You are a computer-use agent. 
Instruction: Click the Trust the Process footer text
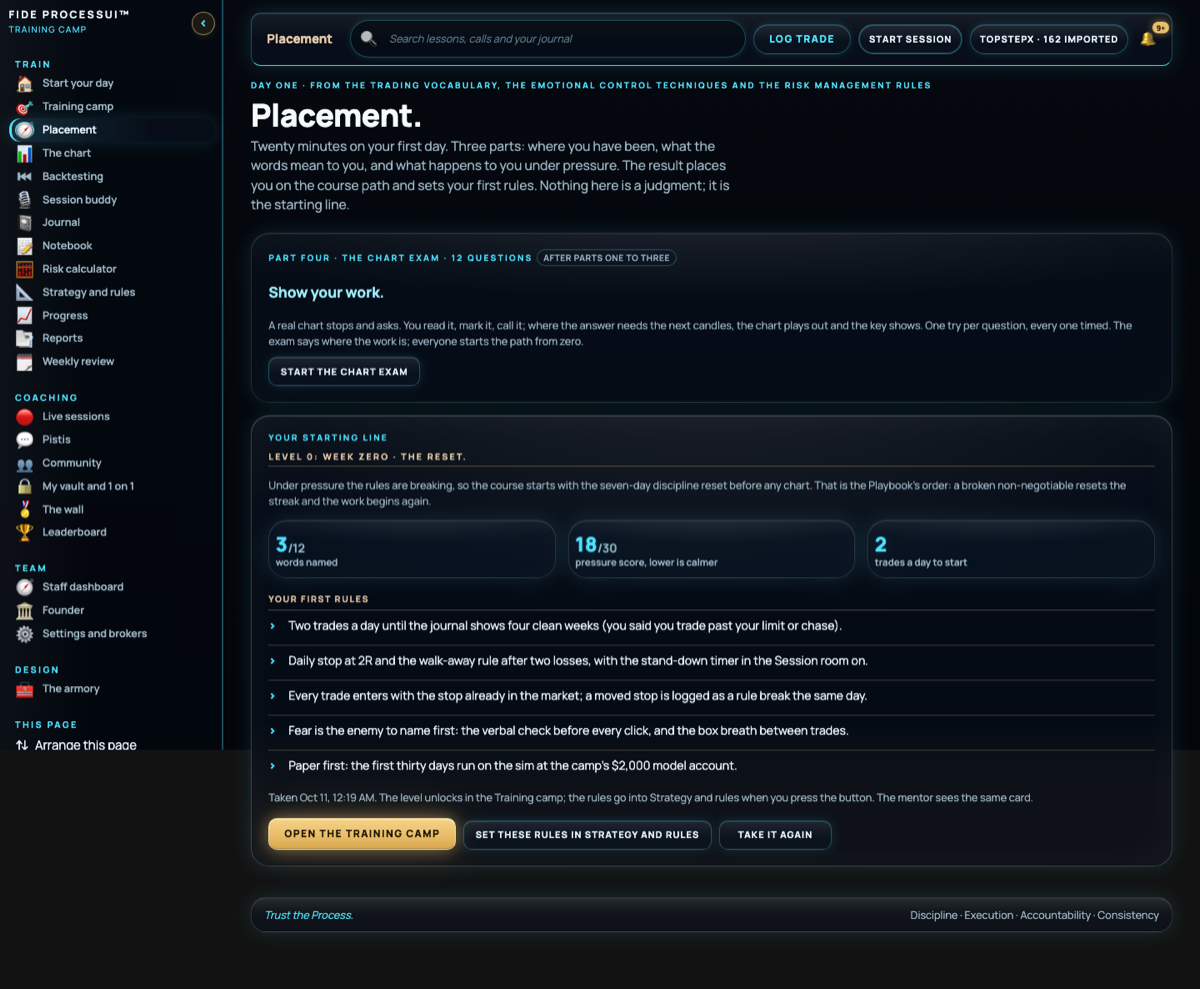(x=309, y=915)
